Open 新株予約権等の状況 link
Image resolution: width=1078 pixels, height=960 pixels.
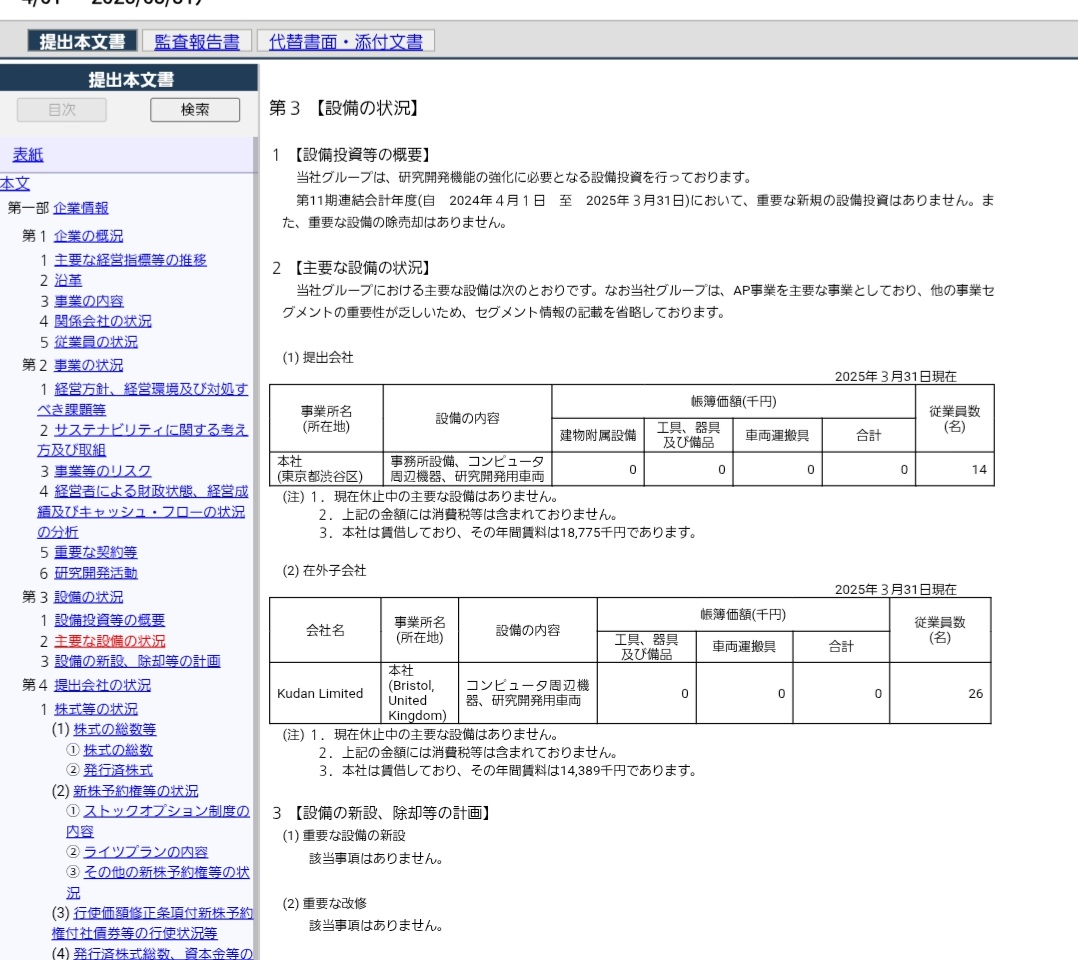tap(135, 791)
